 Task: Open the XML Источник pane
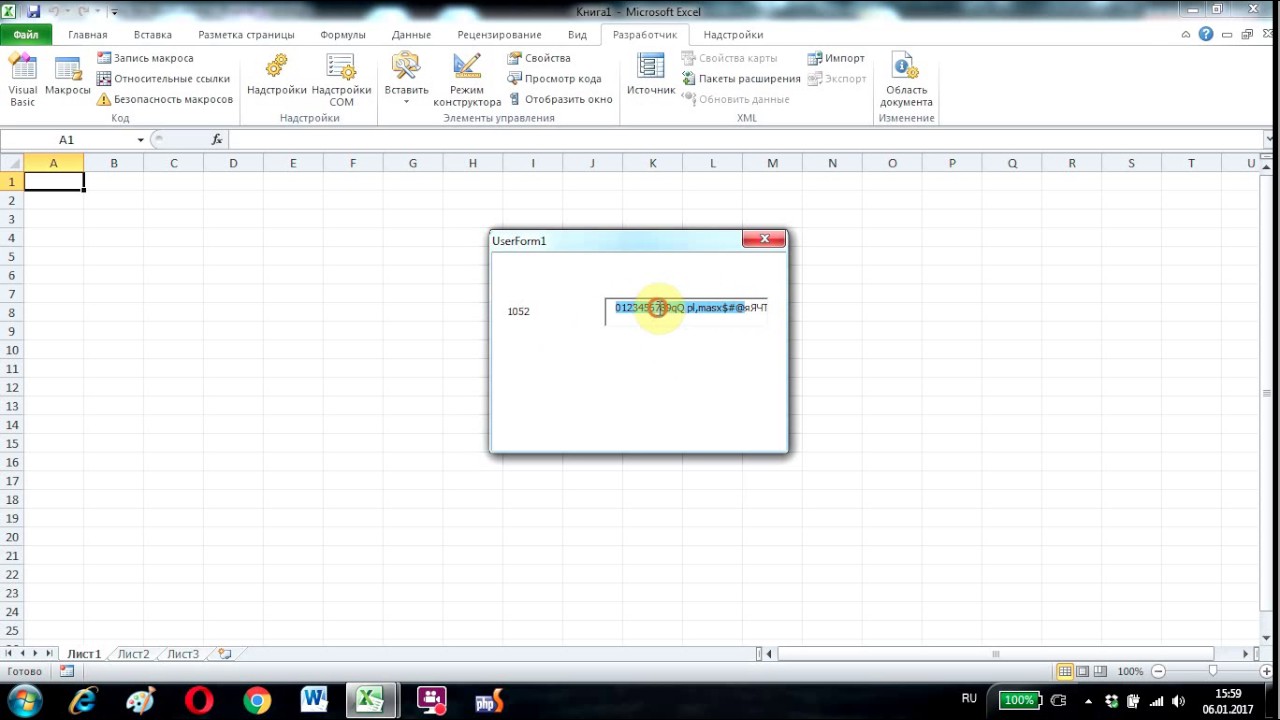(651, 75)
